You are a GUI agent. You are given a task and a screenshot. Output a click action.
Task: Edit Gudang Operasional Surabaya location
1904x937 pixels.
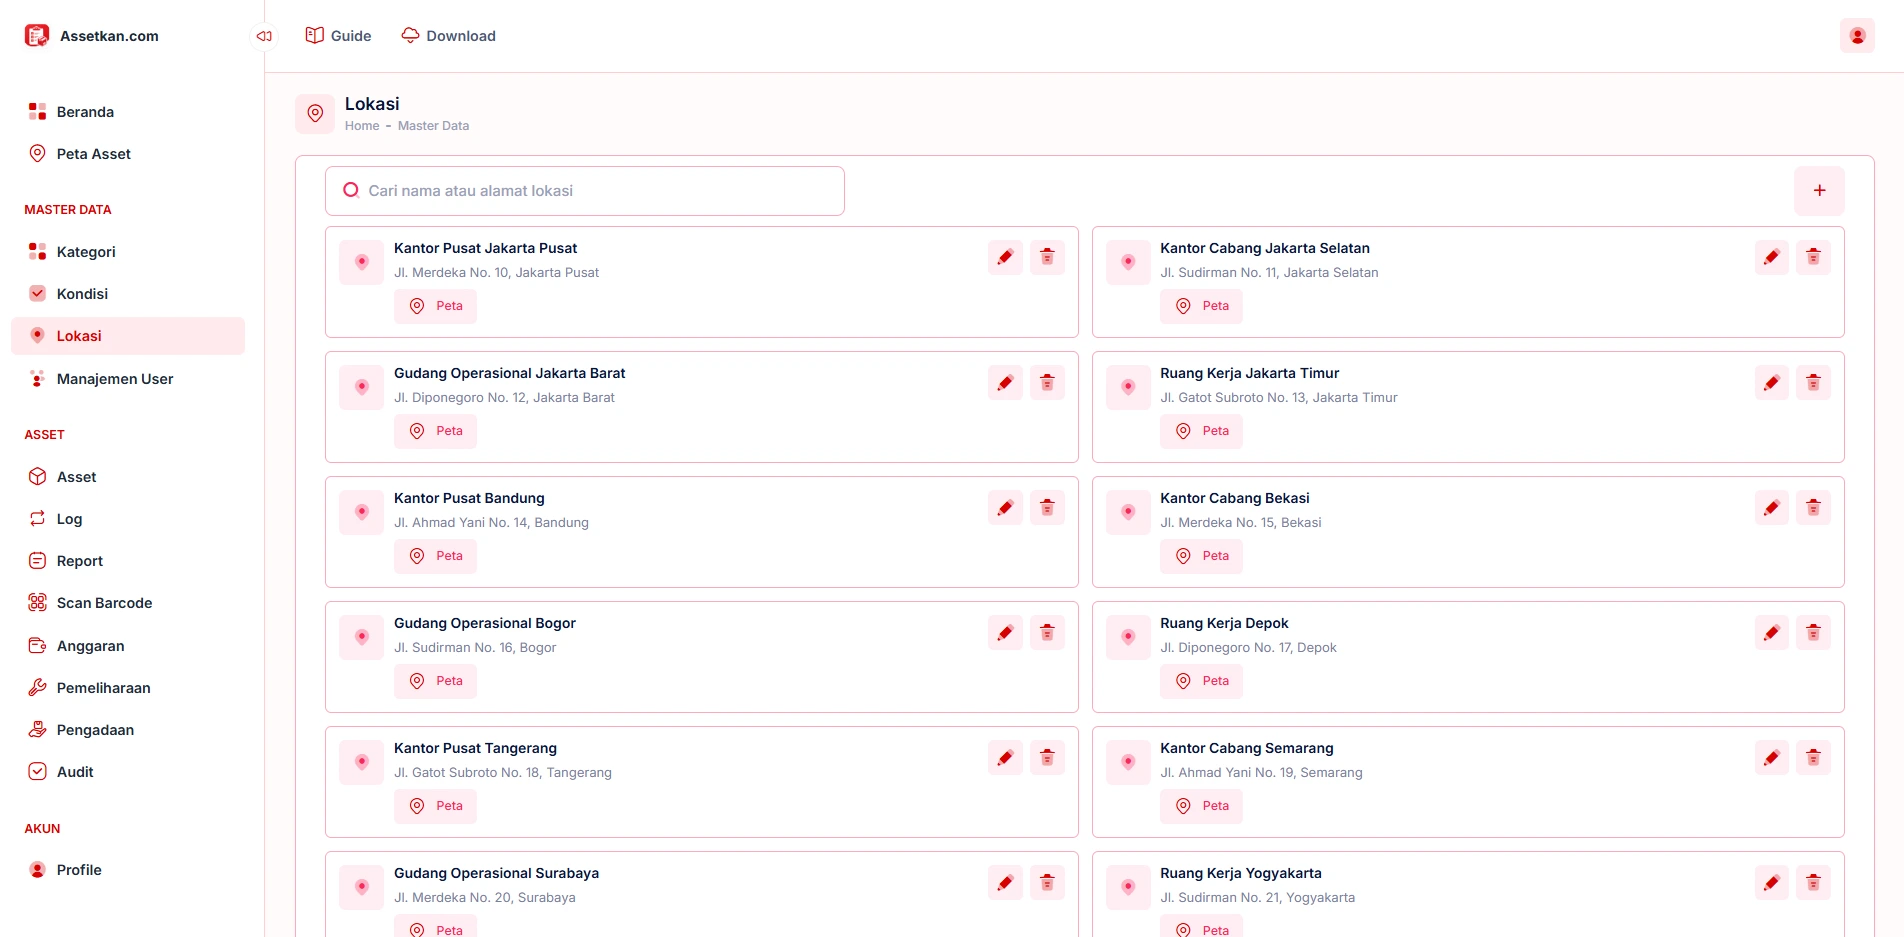pyautogui.click(x=1005, y=883)
